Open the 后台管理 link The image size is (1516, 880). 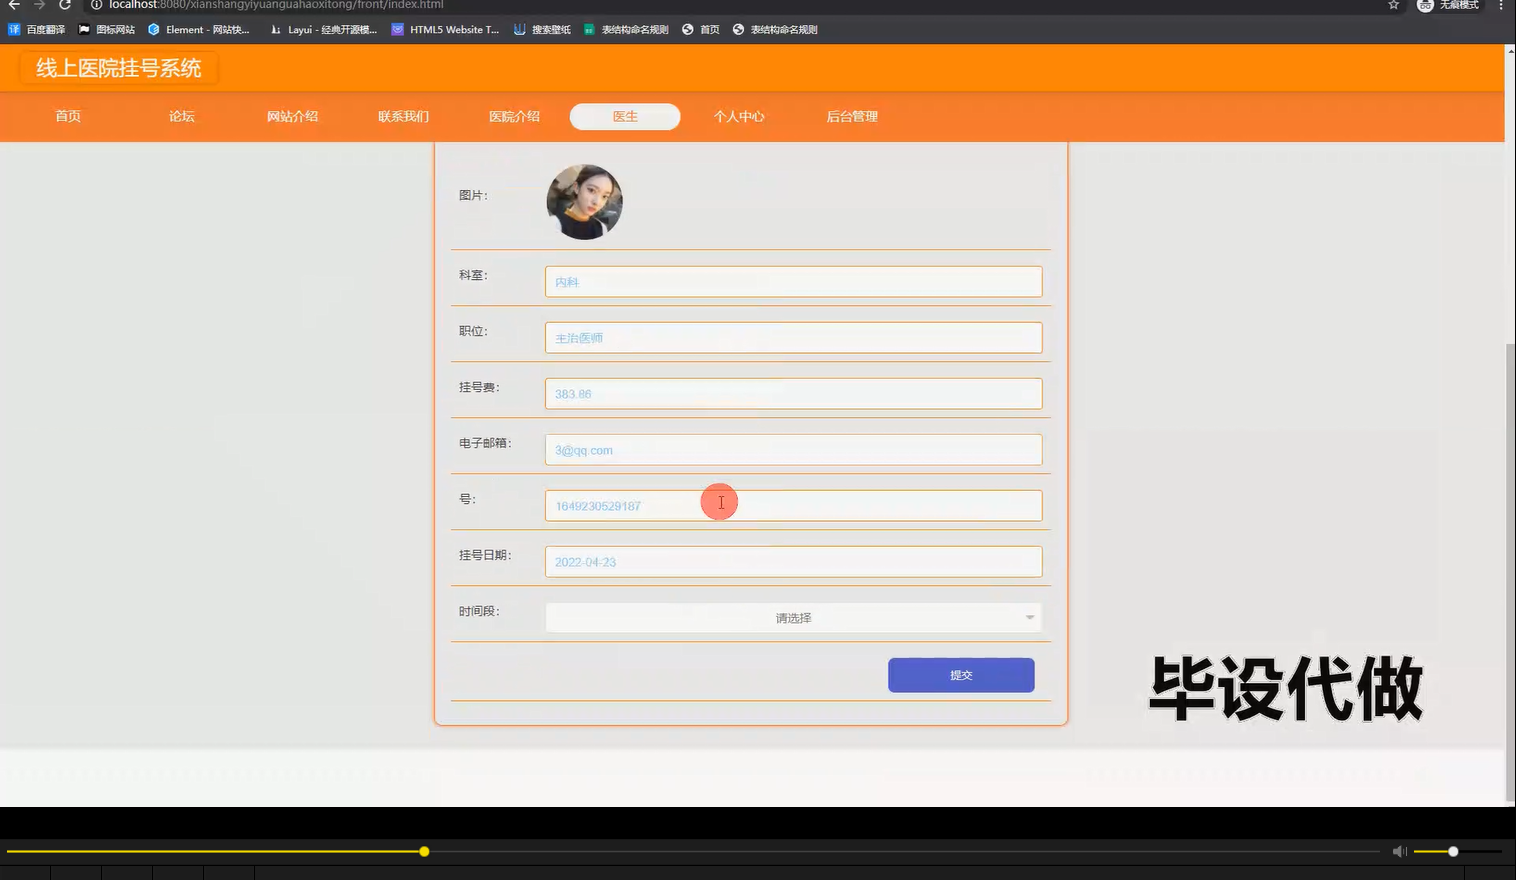[851, 116]
